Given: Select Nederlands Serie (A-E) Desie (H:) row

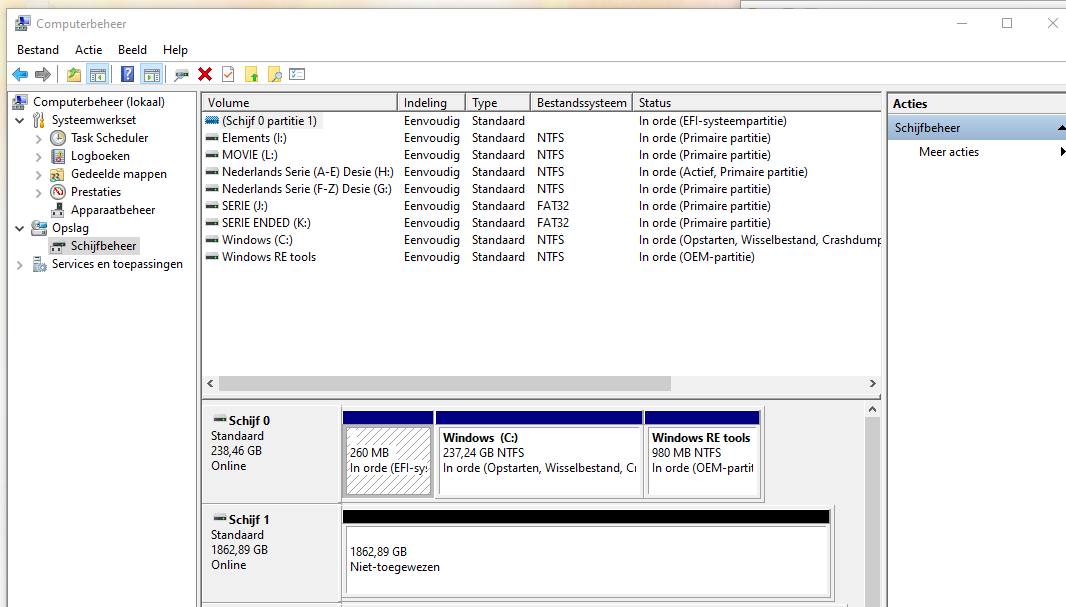Looking at the screenshot, I should pyautogui.click(x=542, y=172).
